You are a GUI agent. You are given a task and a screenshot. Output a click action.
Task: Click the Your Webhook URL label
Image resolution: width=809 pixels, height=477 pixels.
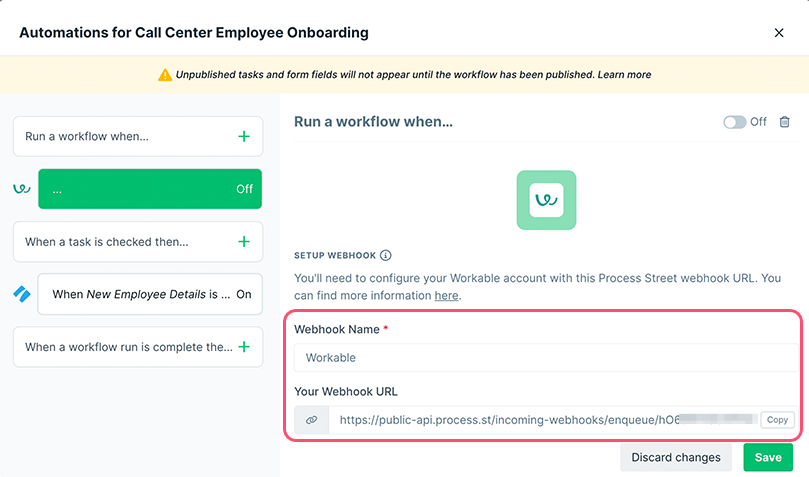[346, 391]
